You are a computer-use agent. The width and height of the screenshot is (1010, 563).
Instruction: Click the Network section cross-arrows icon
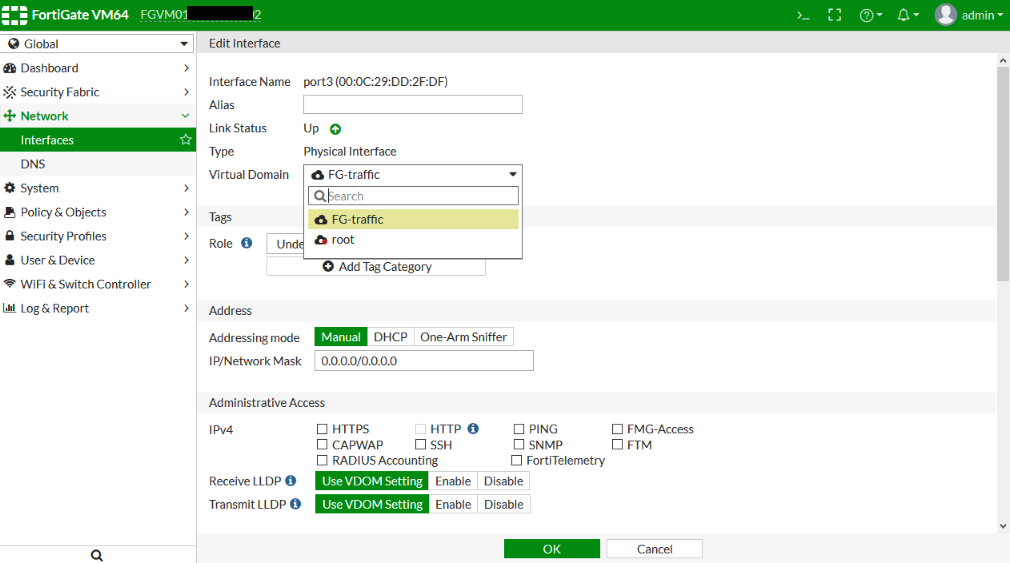tap(10, 116)
